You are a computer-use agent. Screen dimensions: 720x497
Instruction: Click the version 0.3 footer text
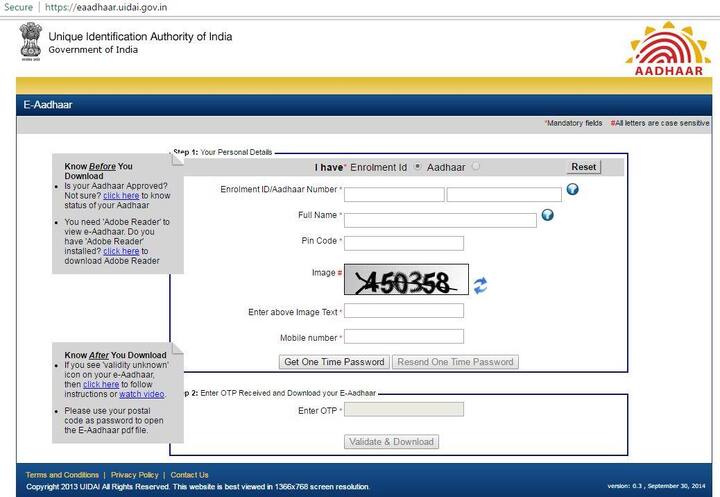(656, 486)
